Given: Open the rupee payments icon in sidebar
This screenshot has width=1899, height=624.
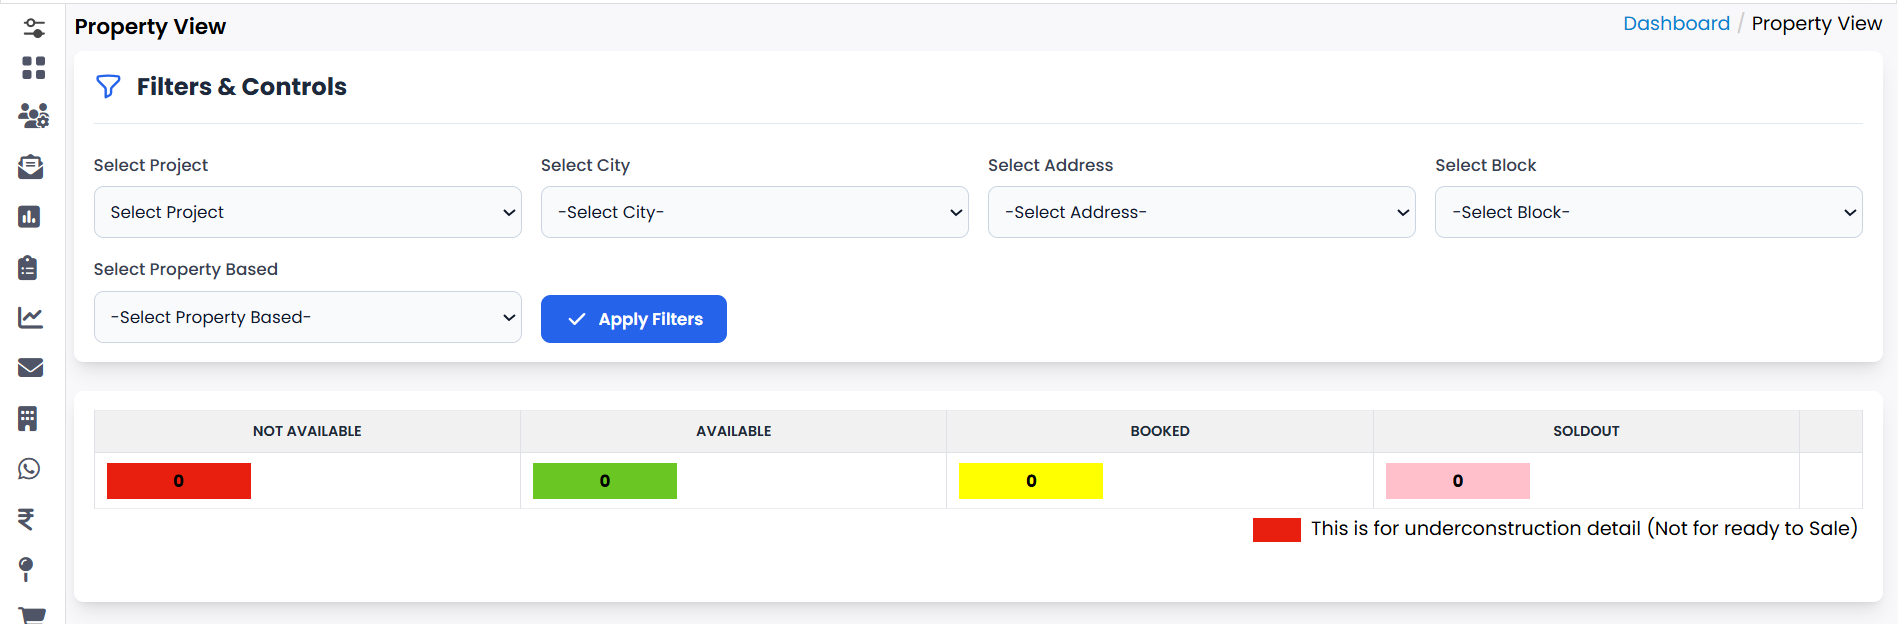Looking at the screenshot, I should 26,519.
